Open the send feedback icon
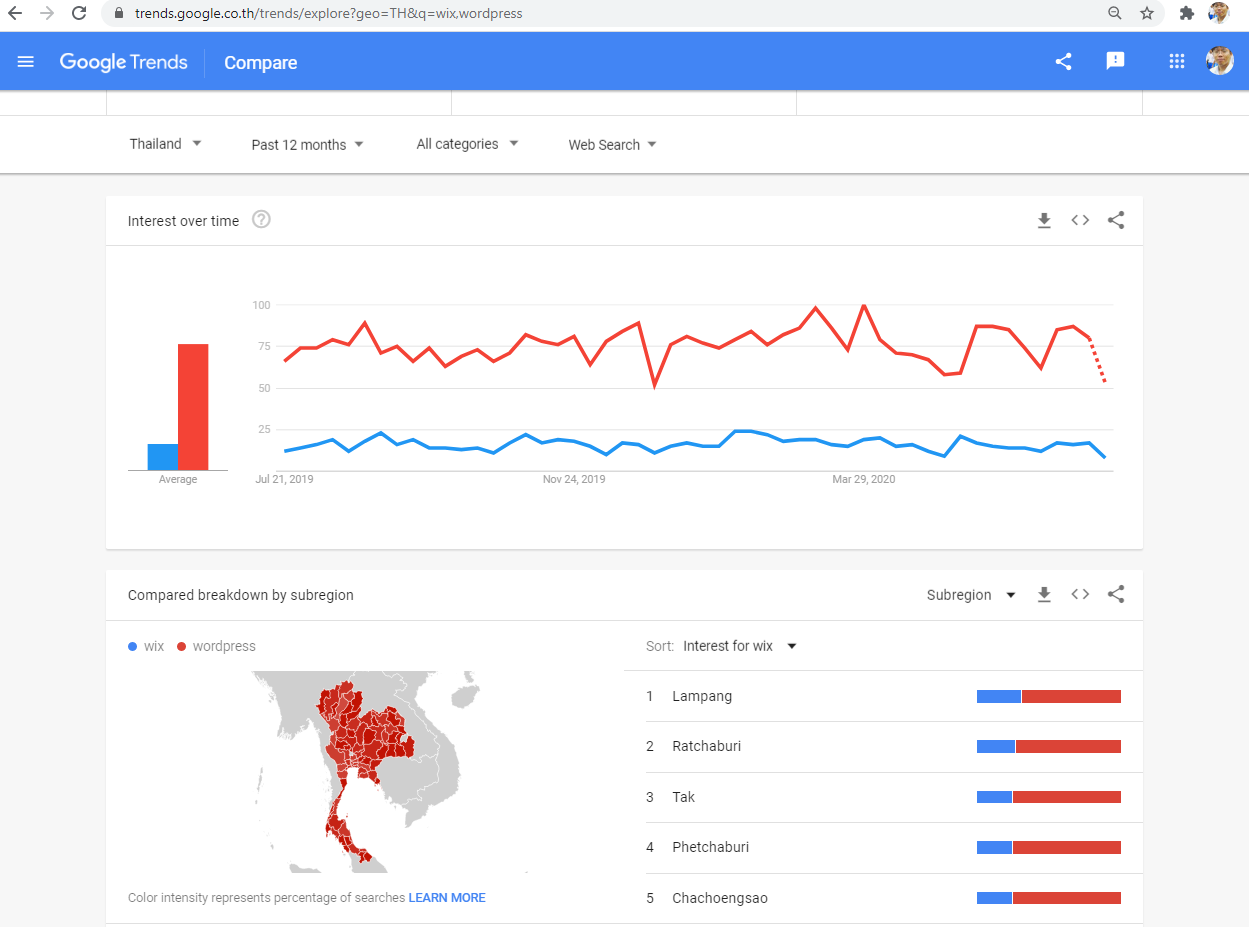The height and width of the screenshot is (927, 1249). click(1115, 61)
